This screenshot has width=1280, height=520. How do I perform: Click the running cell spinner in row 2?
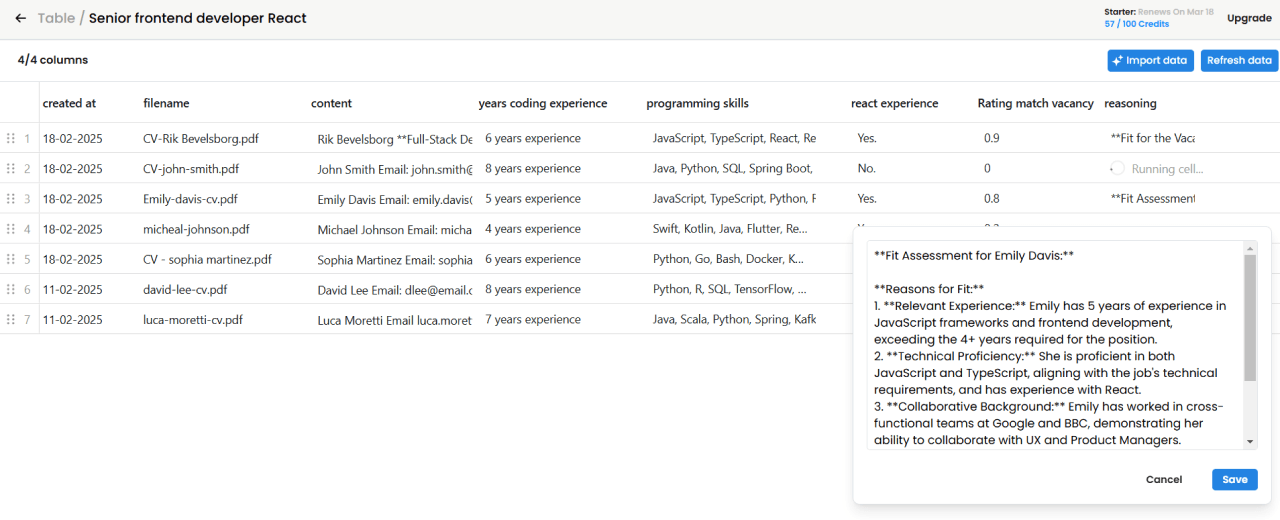[x=1117, y=169]
